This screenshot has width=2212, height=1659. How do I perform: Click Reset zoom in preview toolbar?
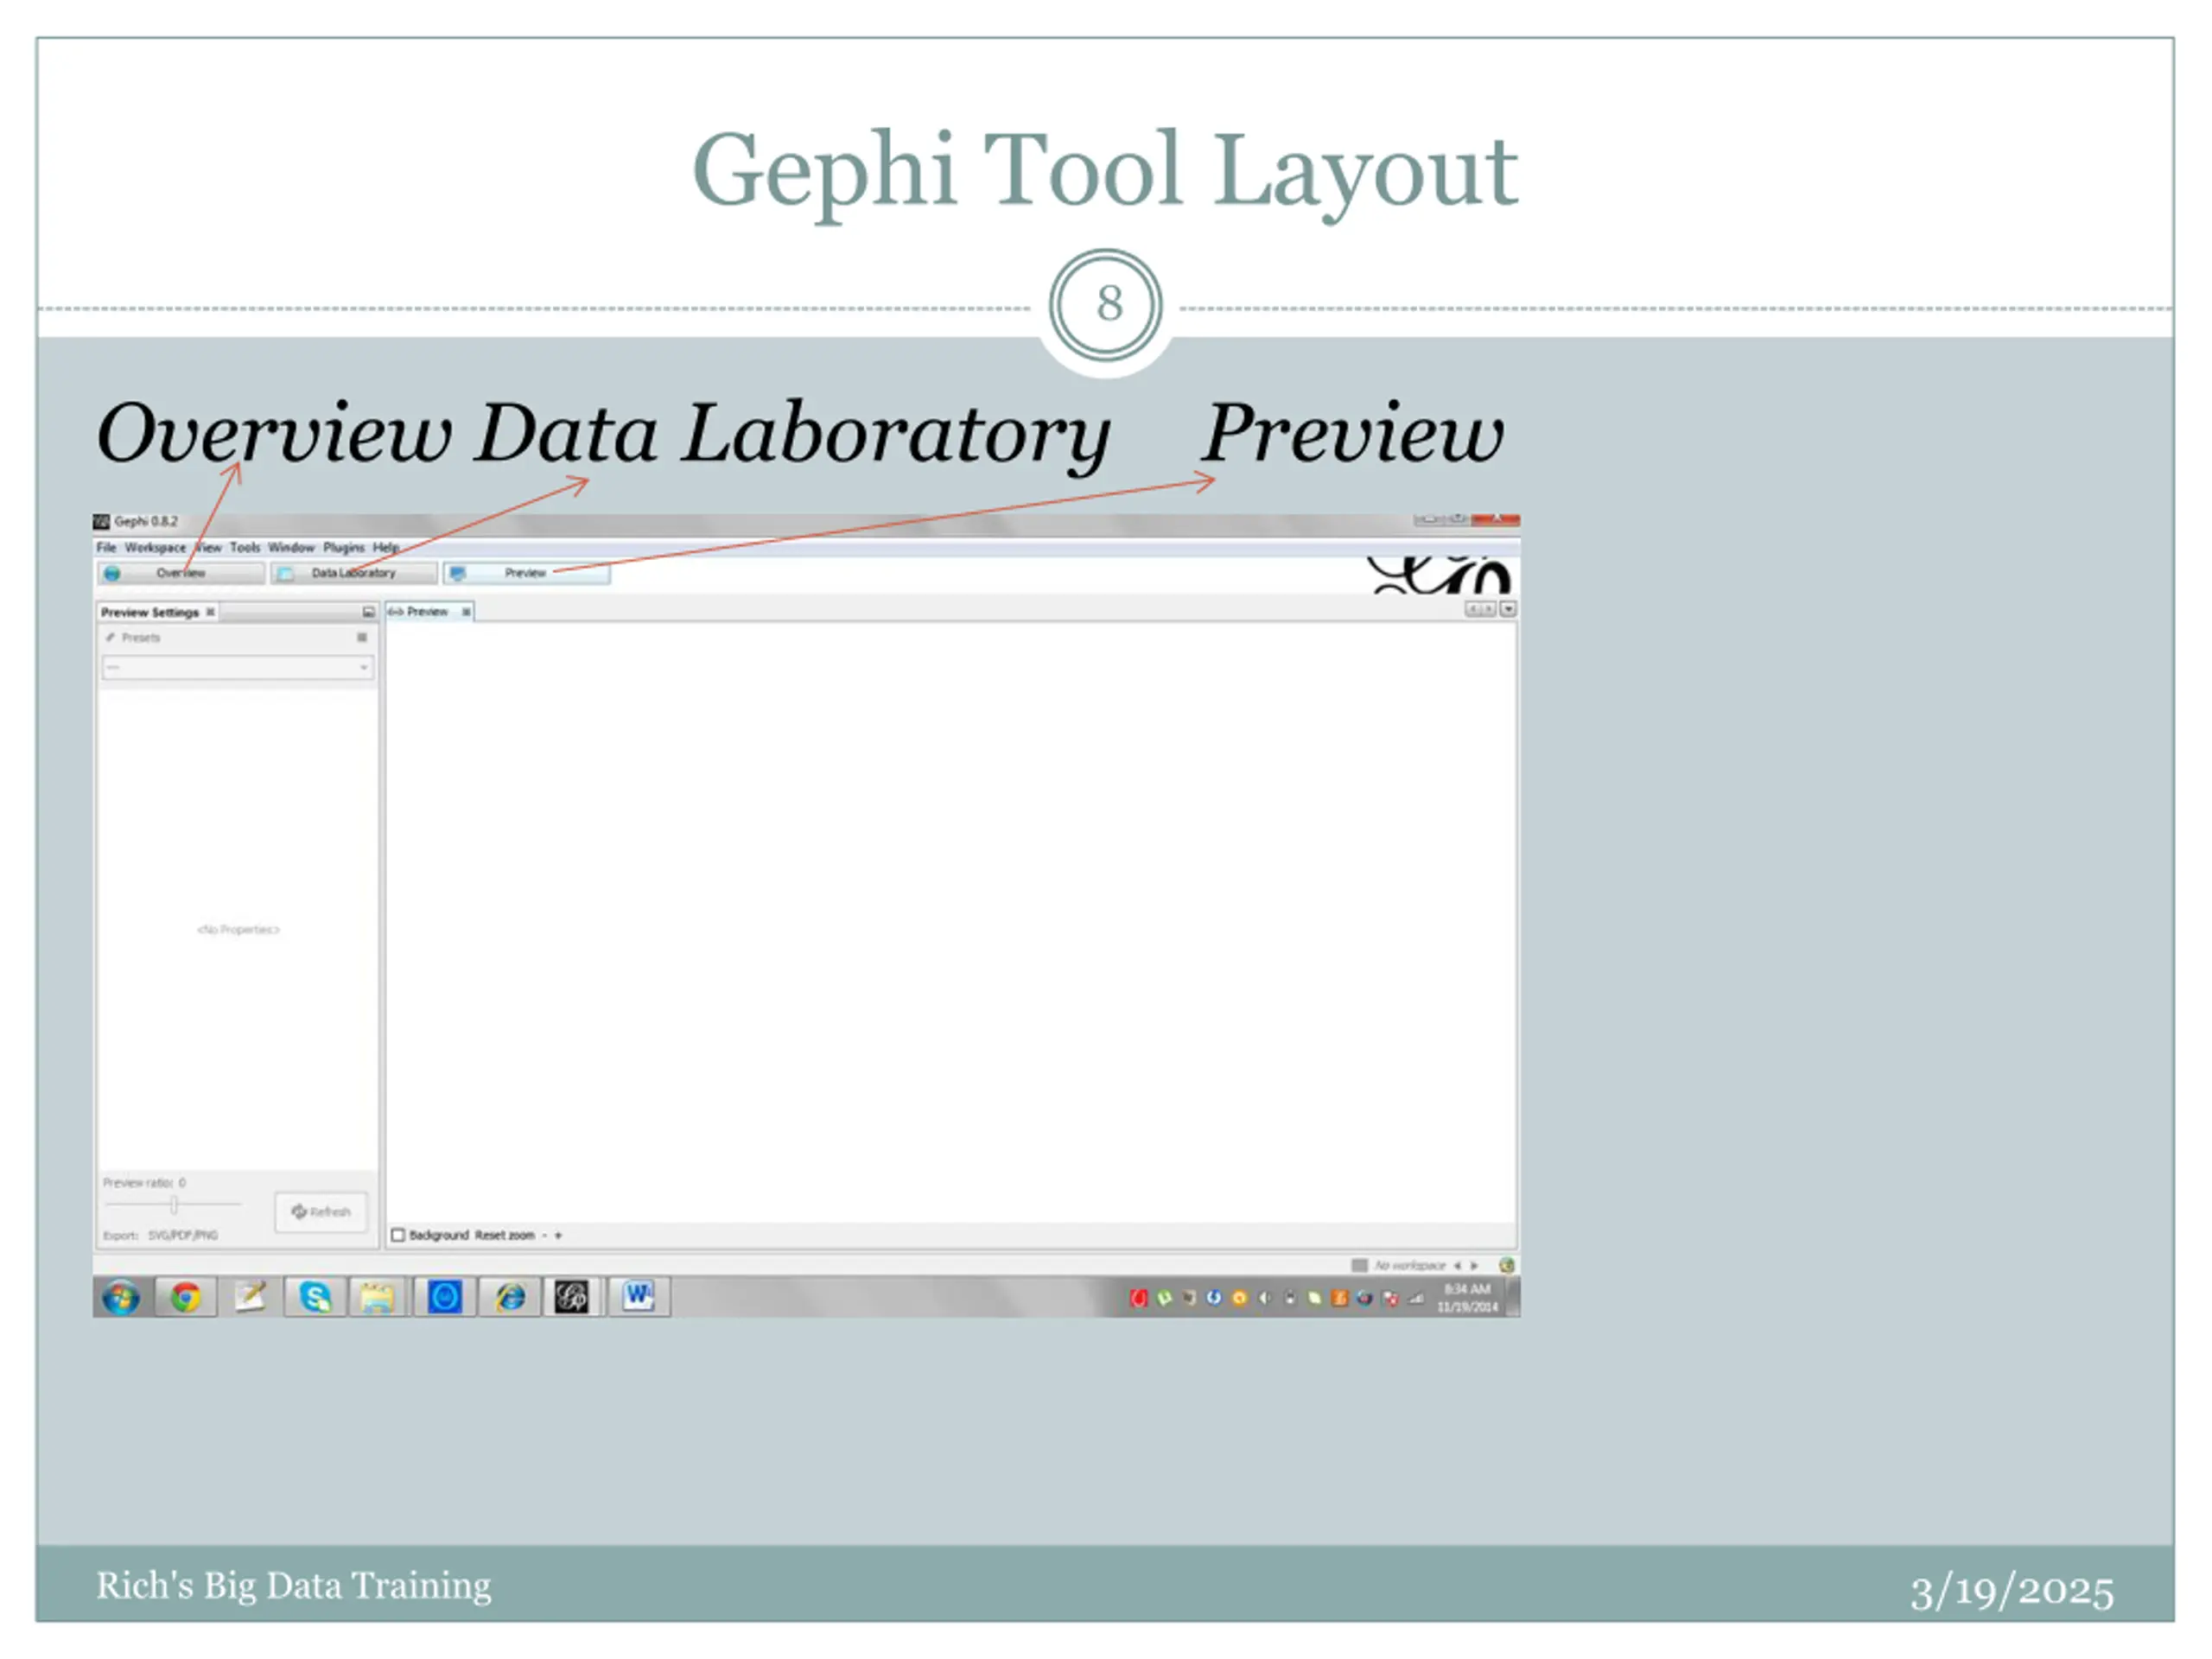point(504,1235)
